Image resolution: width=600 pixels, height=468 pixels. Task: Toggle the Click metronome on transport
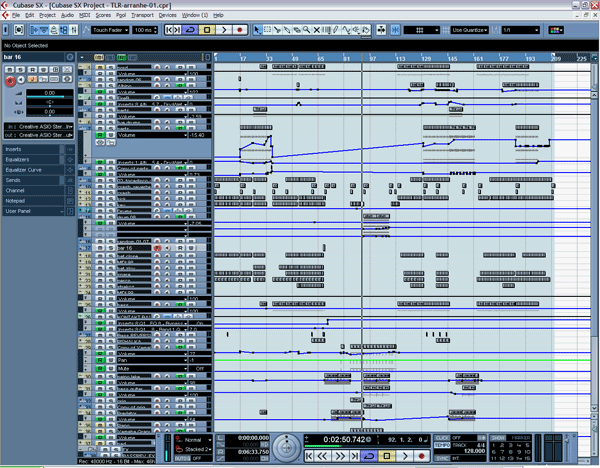442,437
